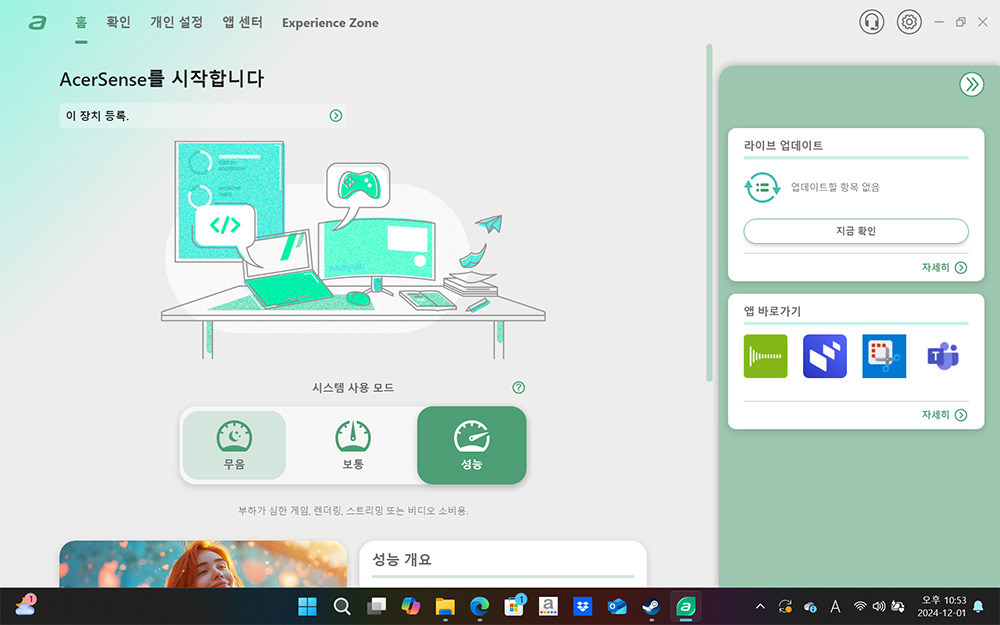Open the device registration arrow
Viewport: 1000px width, 625px height.
[x=335, y=115]
